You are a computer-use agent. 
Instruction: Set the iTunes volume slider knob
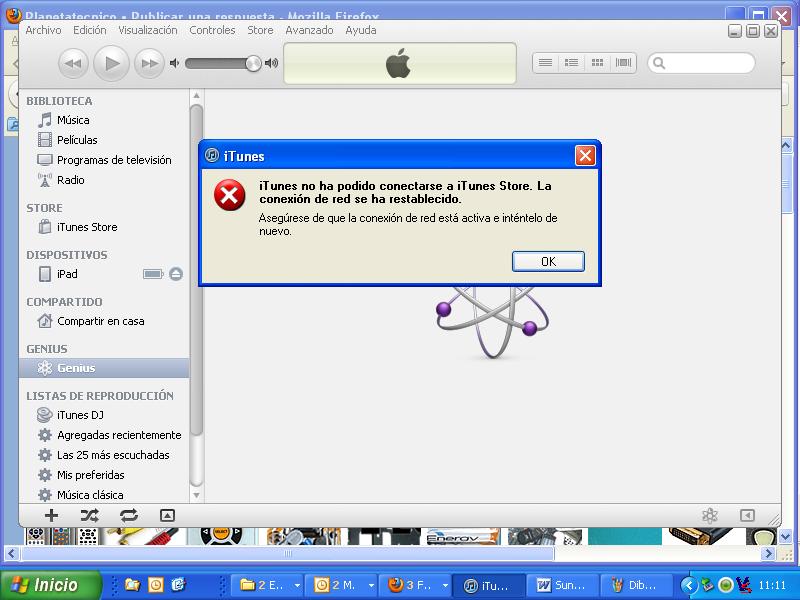253,63
